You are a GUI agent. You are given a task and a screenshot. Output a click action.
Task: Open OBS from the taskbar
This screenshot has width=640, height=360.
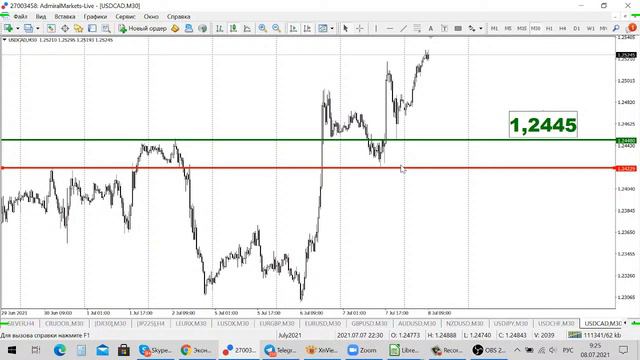[489, 350]
